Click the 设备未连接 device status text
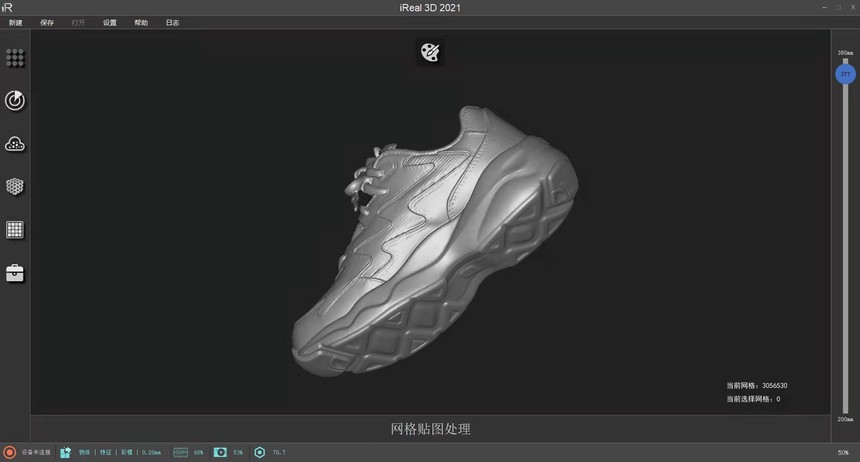This screenshot has height=462, width=860. point(36,452)
